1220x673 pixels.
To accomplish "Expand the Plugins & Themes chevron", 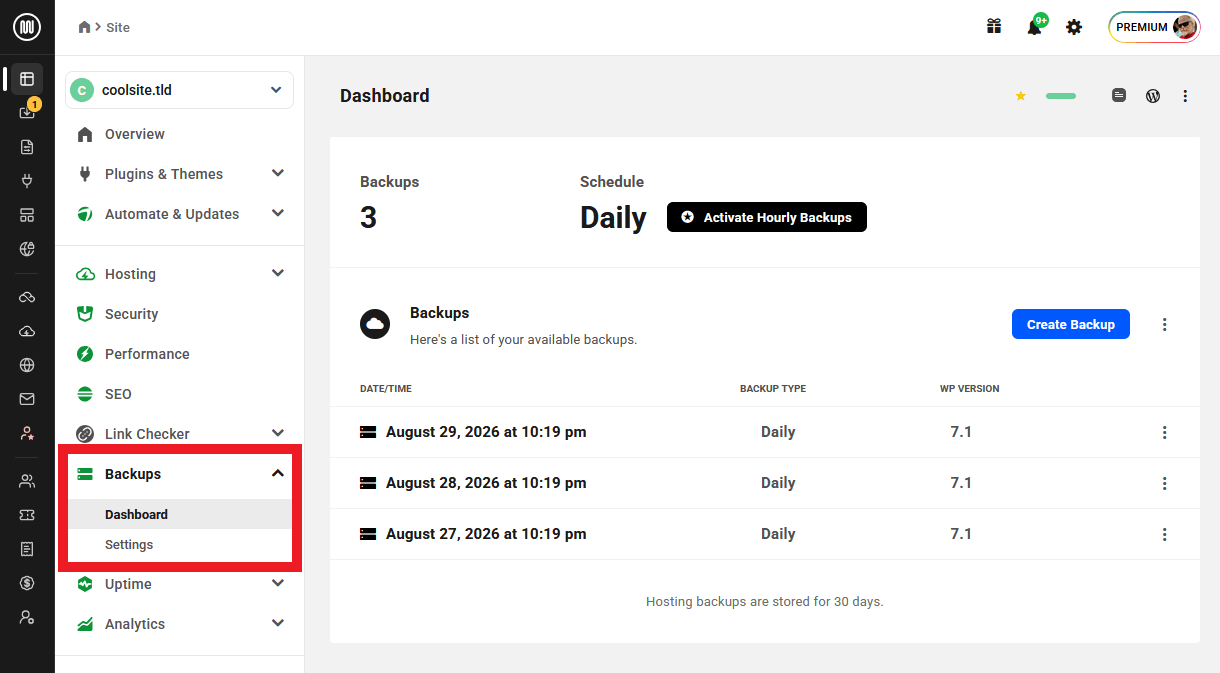I will pos(278,173).
